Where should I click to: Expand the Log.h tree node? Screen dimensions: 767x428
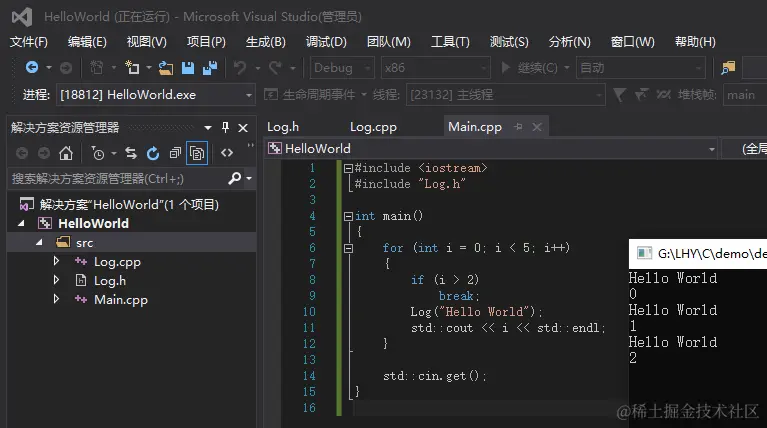click(56, 280)
